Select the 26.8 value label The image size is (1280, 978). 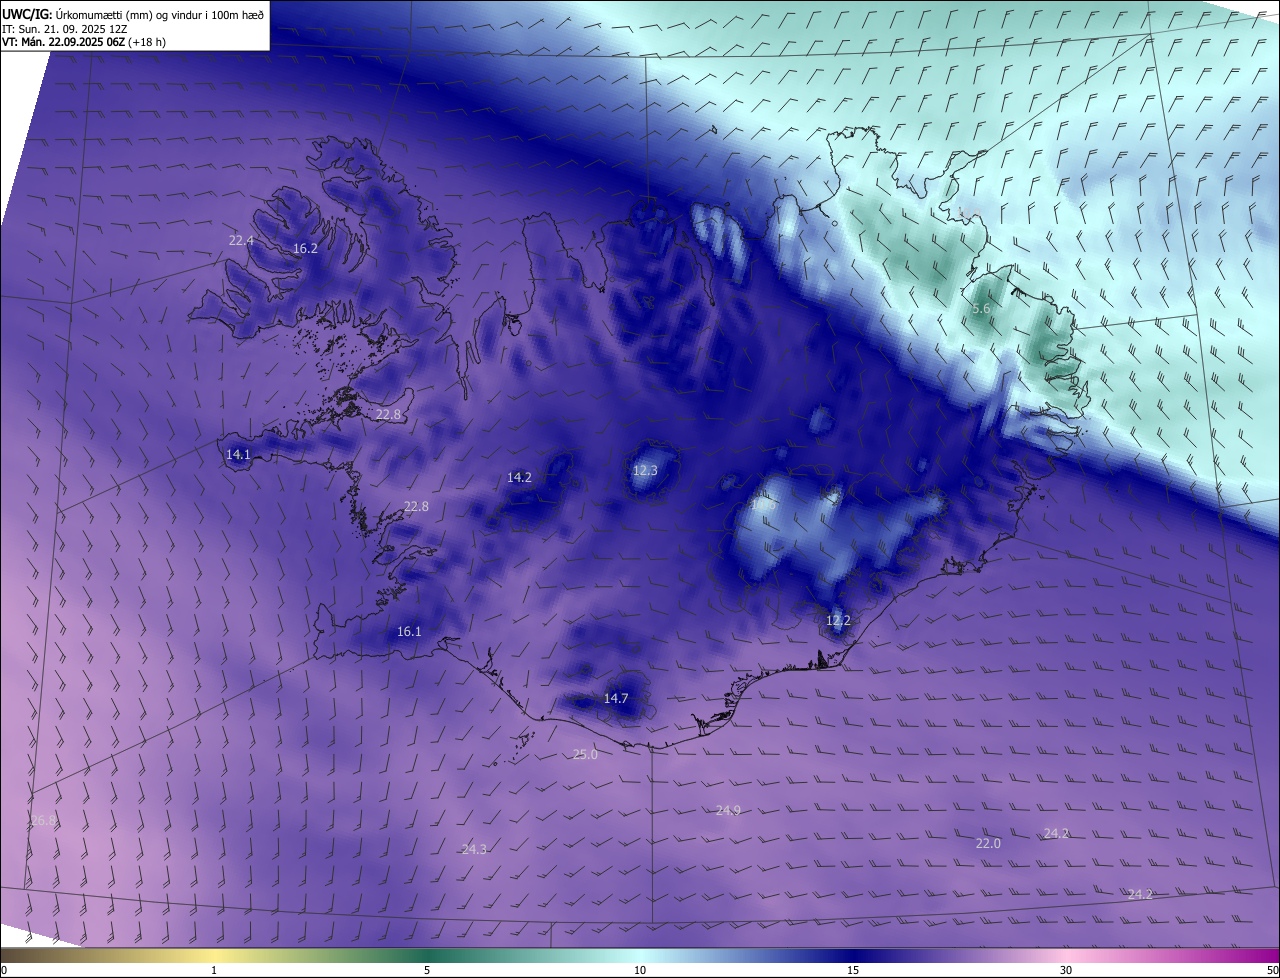[44, 820]
